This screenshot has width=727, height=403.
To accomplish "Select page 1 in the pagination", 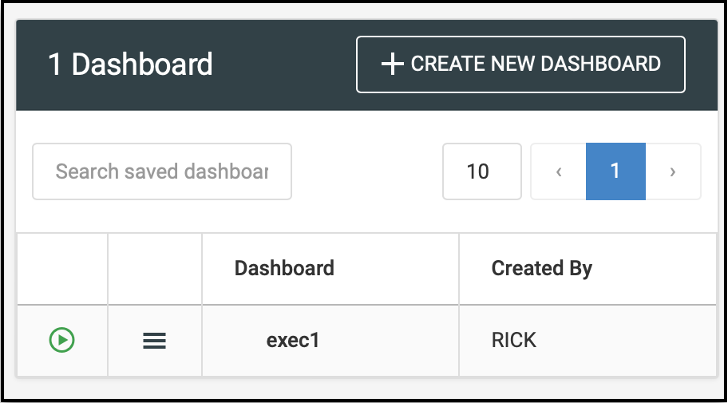I will (615, 171).
